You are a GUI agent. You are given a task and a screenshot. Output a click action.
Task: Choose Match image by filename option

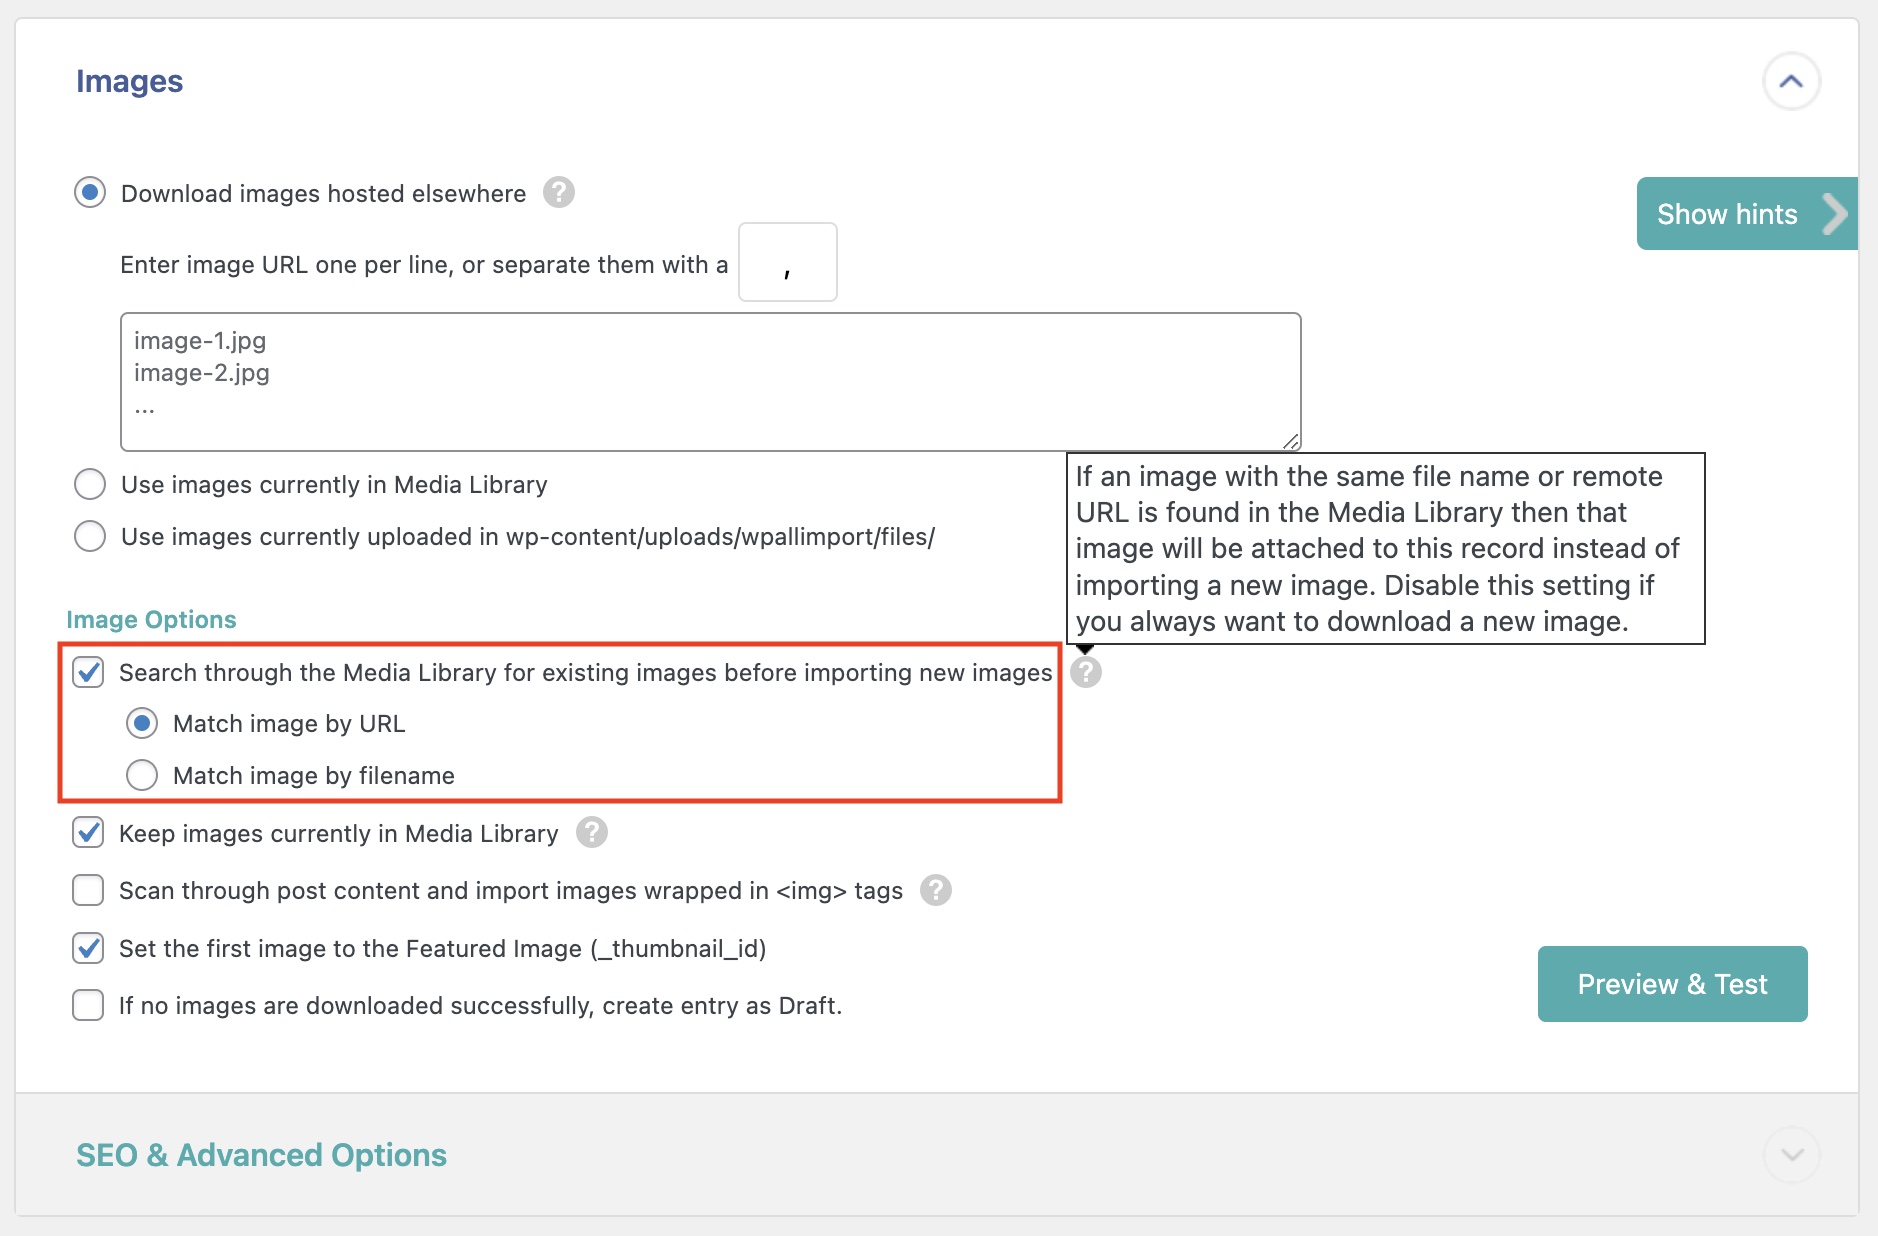pos(142,775)
